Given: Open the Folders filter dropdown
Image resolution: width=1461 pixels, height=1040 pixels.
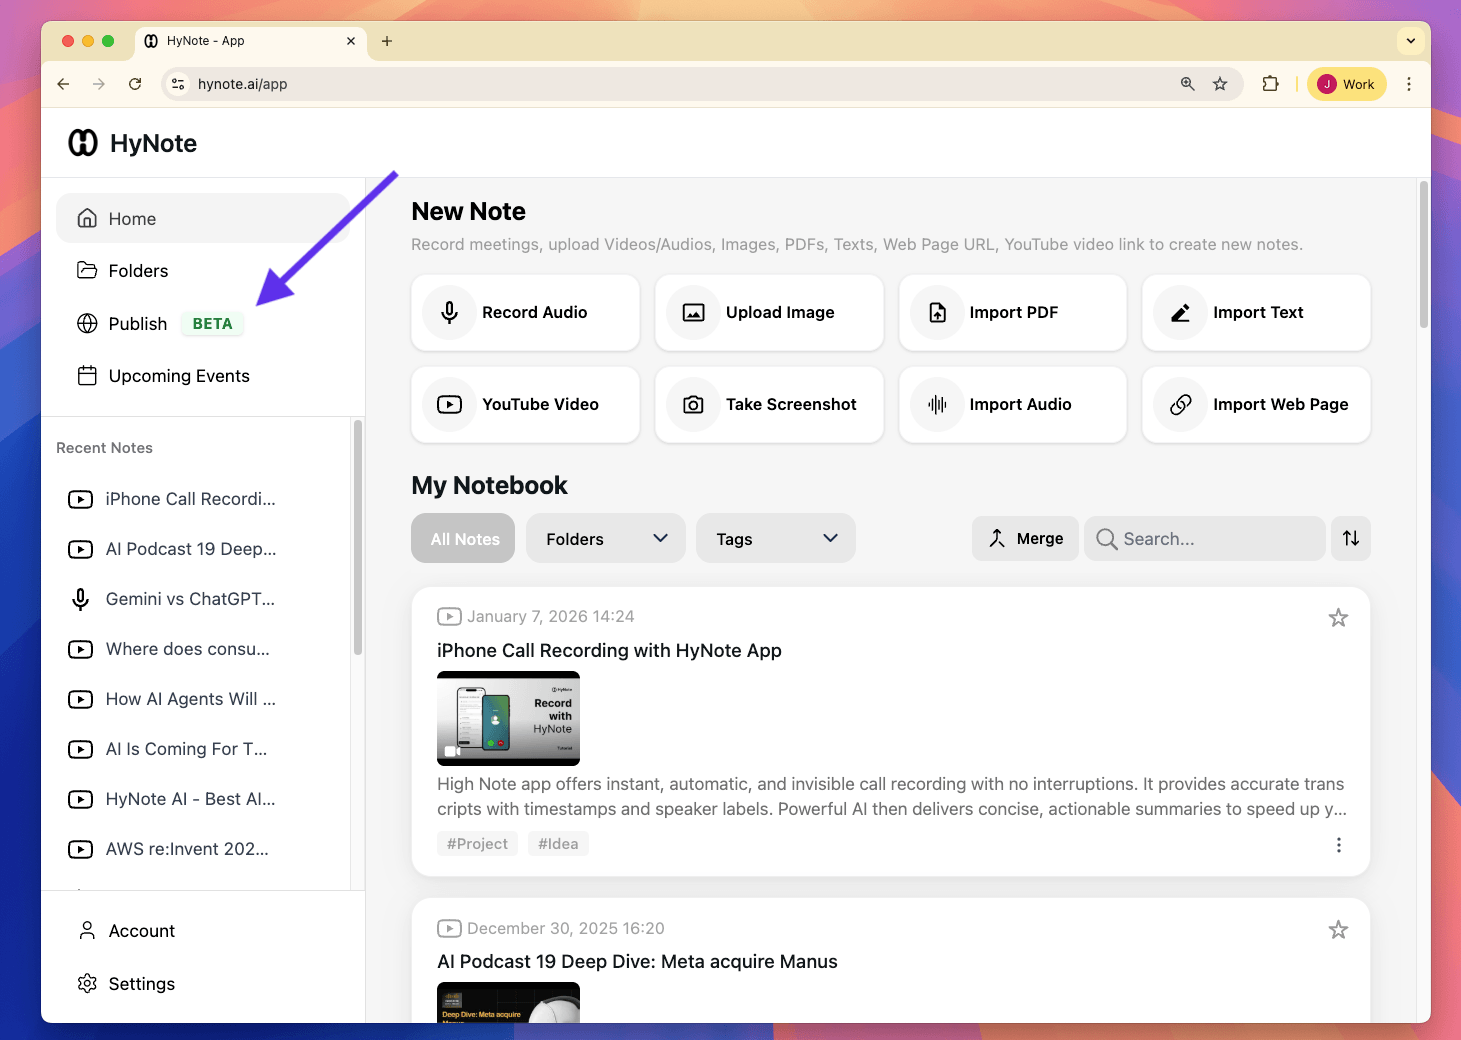Looking at the screenshot, I should point(605,538).
